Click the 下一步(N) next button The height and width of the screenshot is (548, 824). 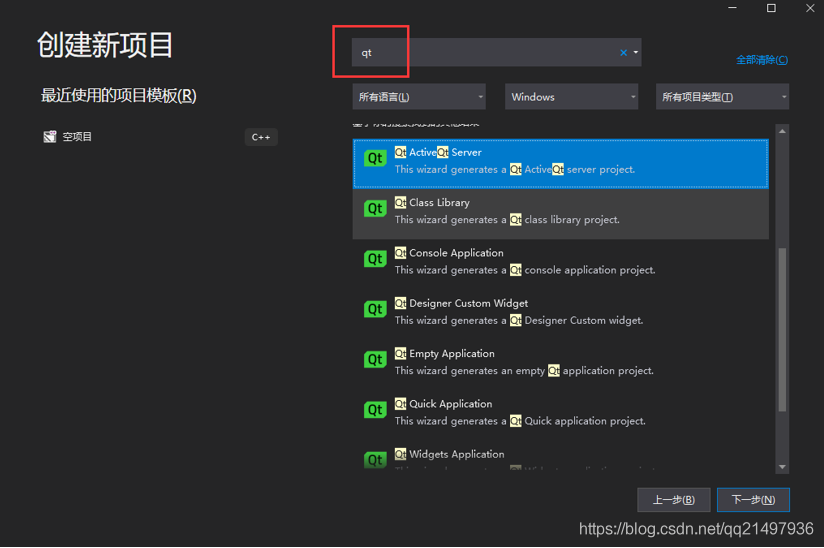pyautogui.click(x=753, y=500)
